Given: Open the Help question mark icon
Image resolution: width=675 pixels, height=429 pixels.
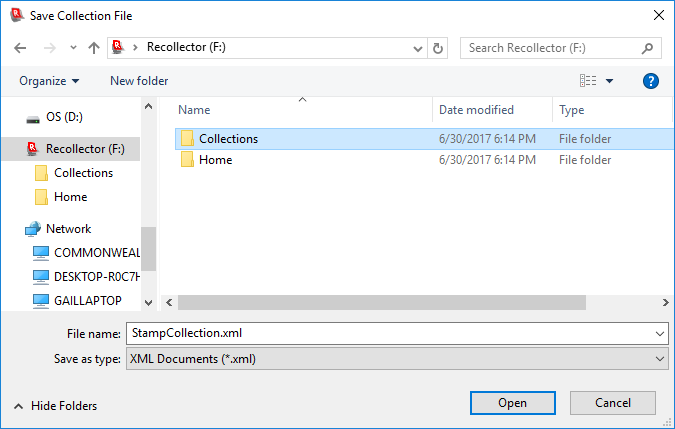Looking at the screenshot, I should coord(651,81).
